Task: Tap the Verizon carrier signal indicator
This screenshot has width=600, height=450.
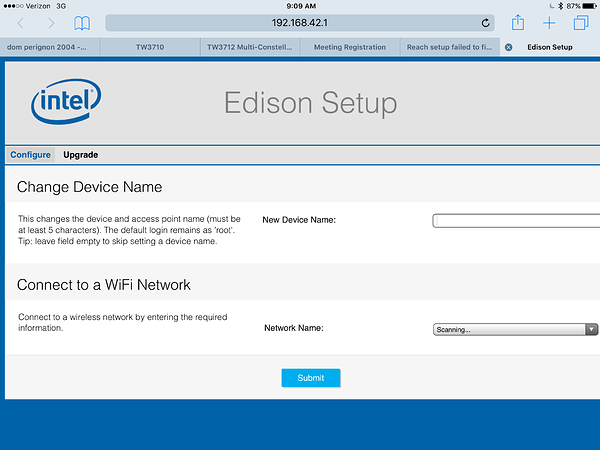Action: point(27,6)
